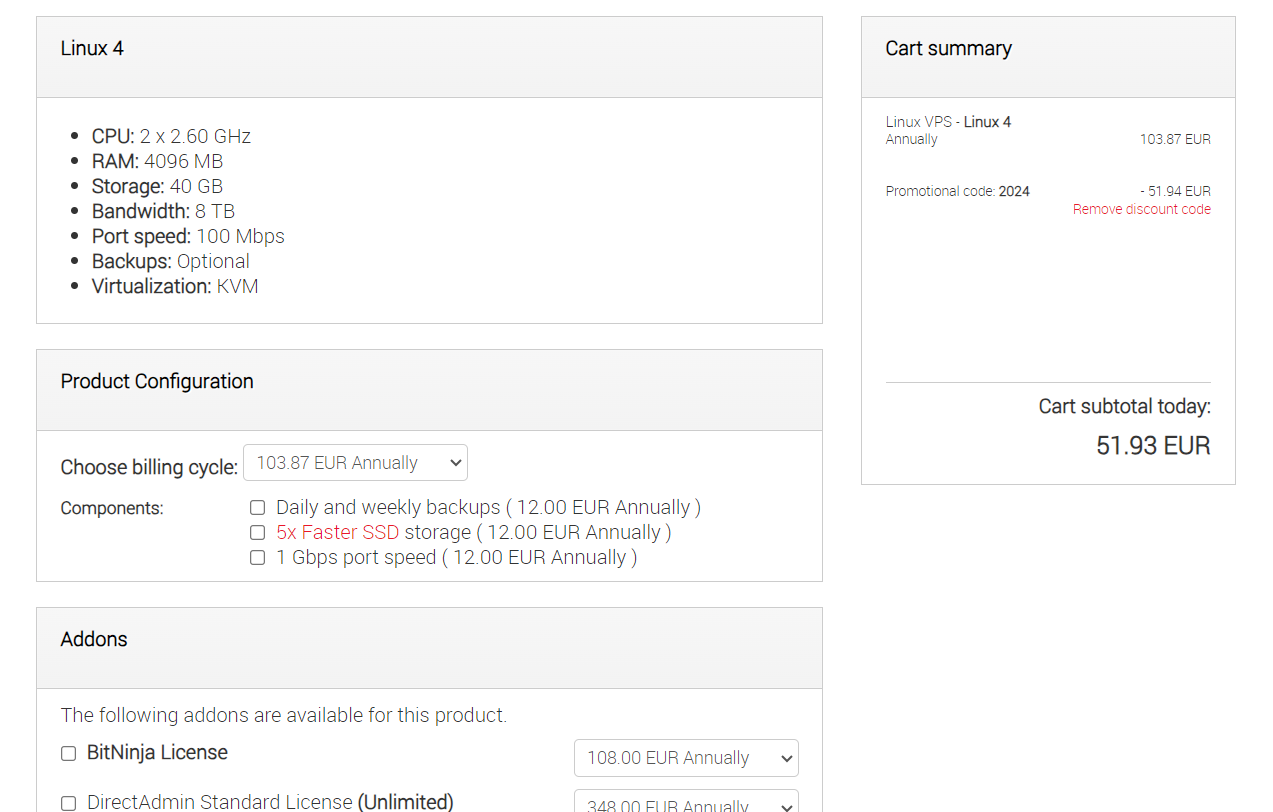
Task: Click the CPU: 2 x 2.60 GHz spec
Action: [171, 136]
